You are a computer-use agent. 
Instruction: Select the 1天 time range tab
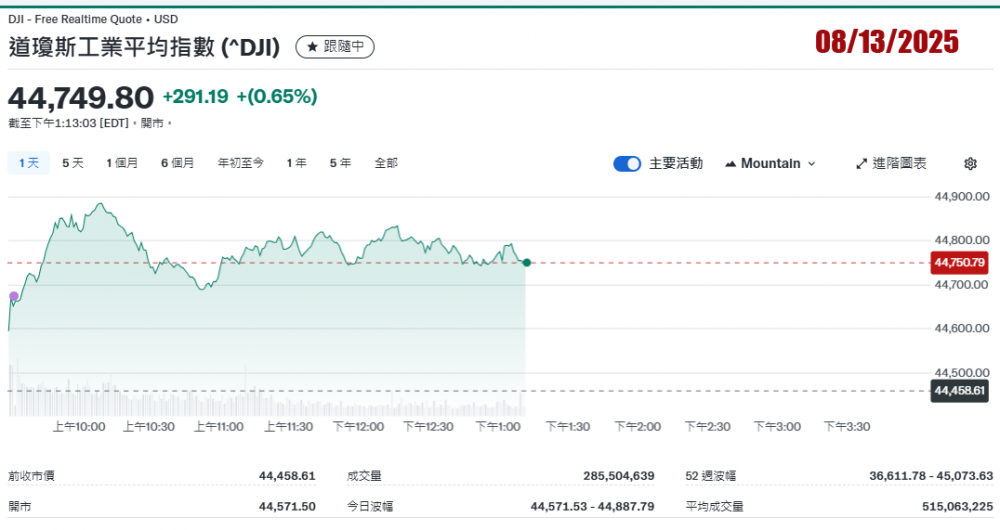pyautogui.click(x=29, y=163)
